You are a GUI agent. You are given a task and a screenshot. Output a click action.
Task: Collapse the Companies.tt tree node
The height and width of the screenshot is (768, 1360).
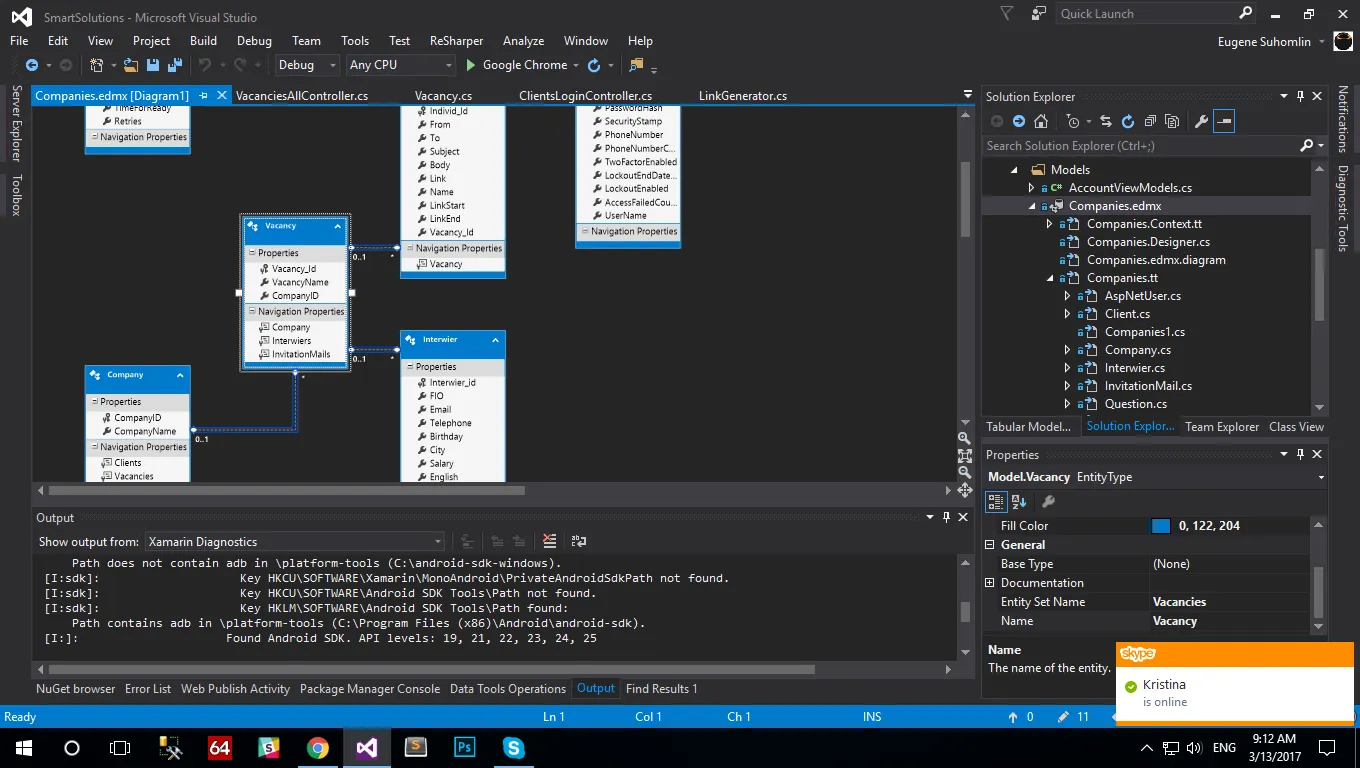click(x=1050, y=278)
